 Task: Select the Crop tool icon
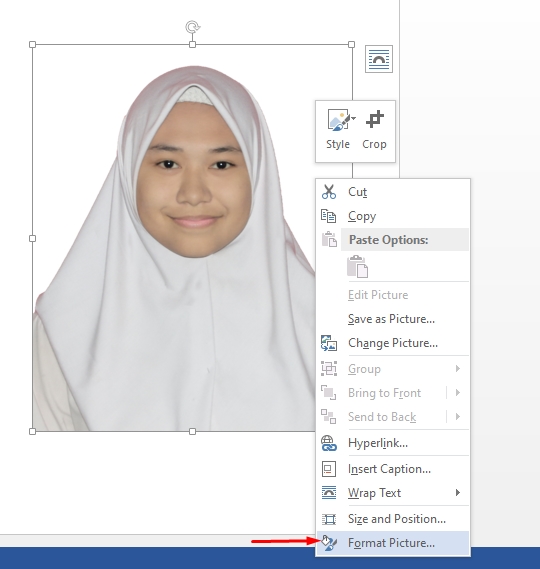[375, 119]
